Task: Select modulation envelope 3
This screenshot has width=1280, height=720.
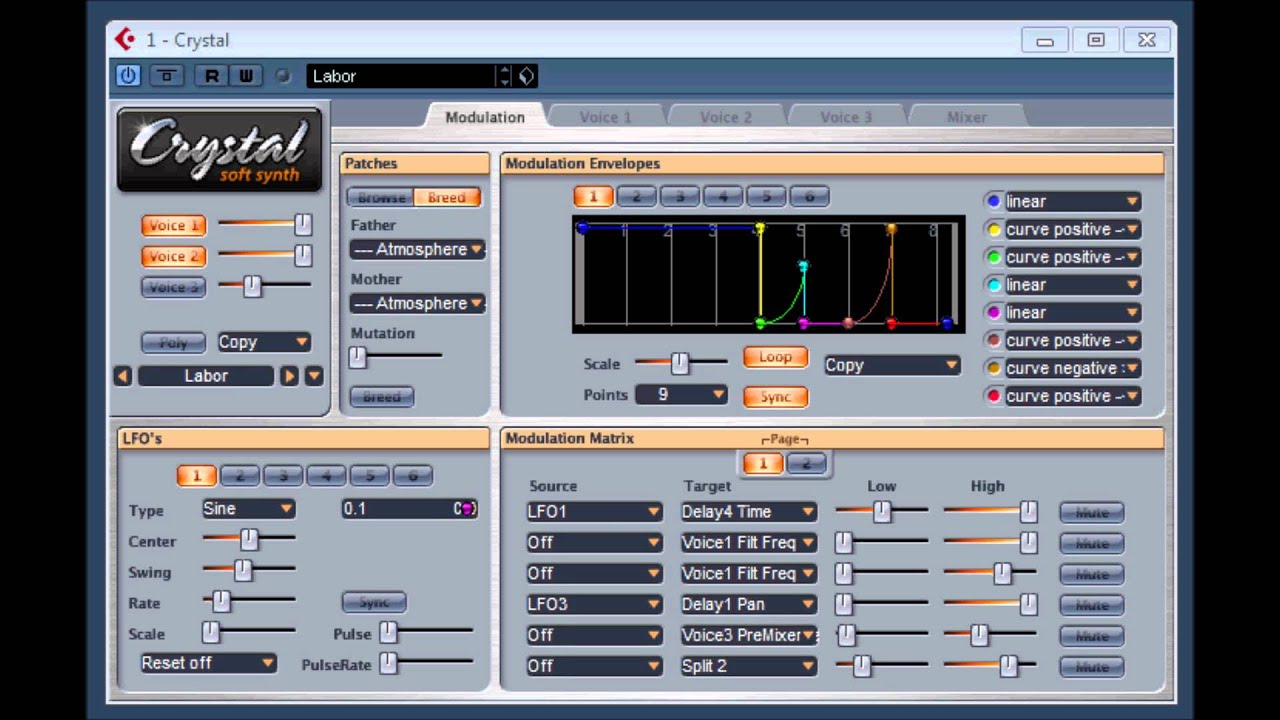Action: [x=679, y=196]
